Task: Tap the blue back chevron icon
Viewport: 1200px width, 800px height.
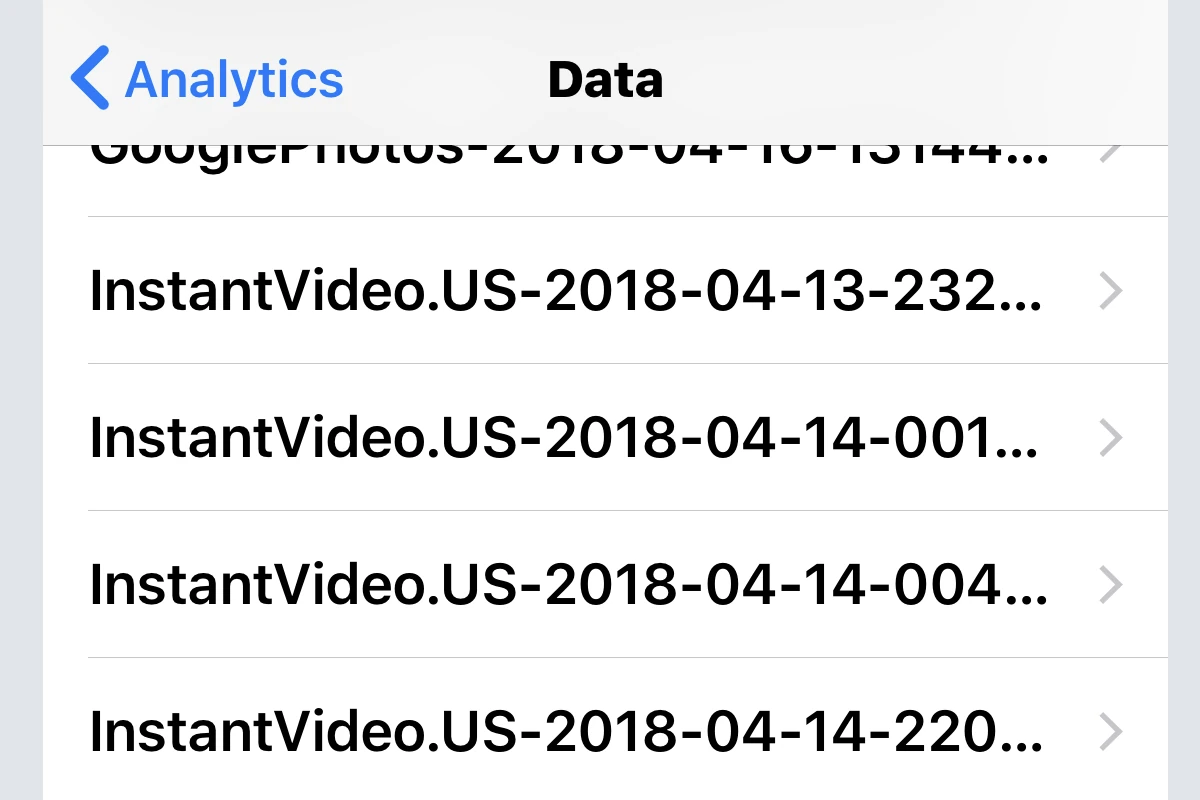Action: [90, 80]
